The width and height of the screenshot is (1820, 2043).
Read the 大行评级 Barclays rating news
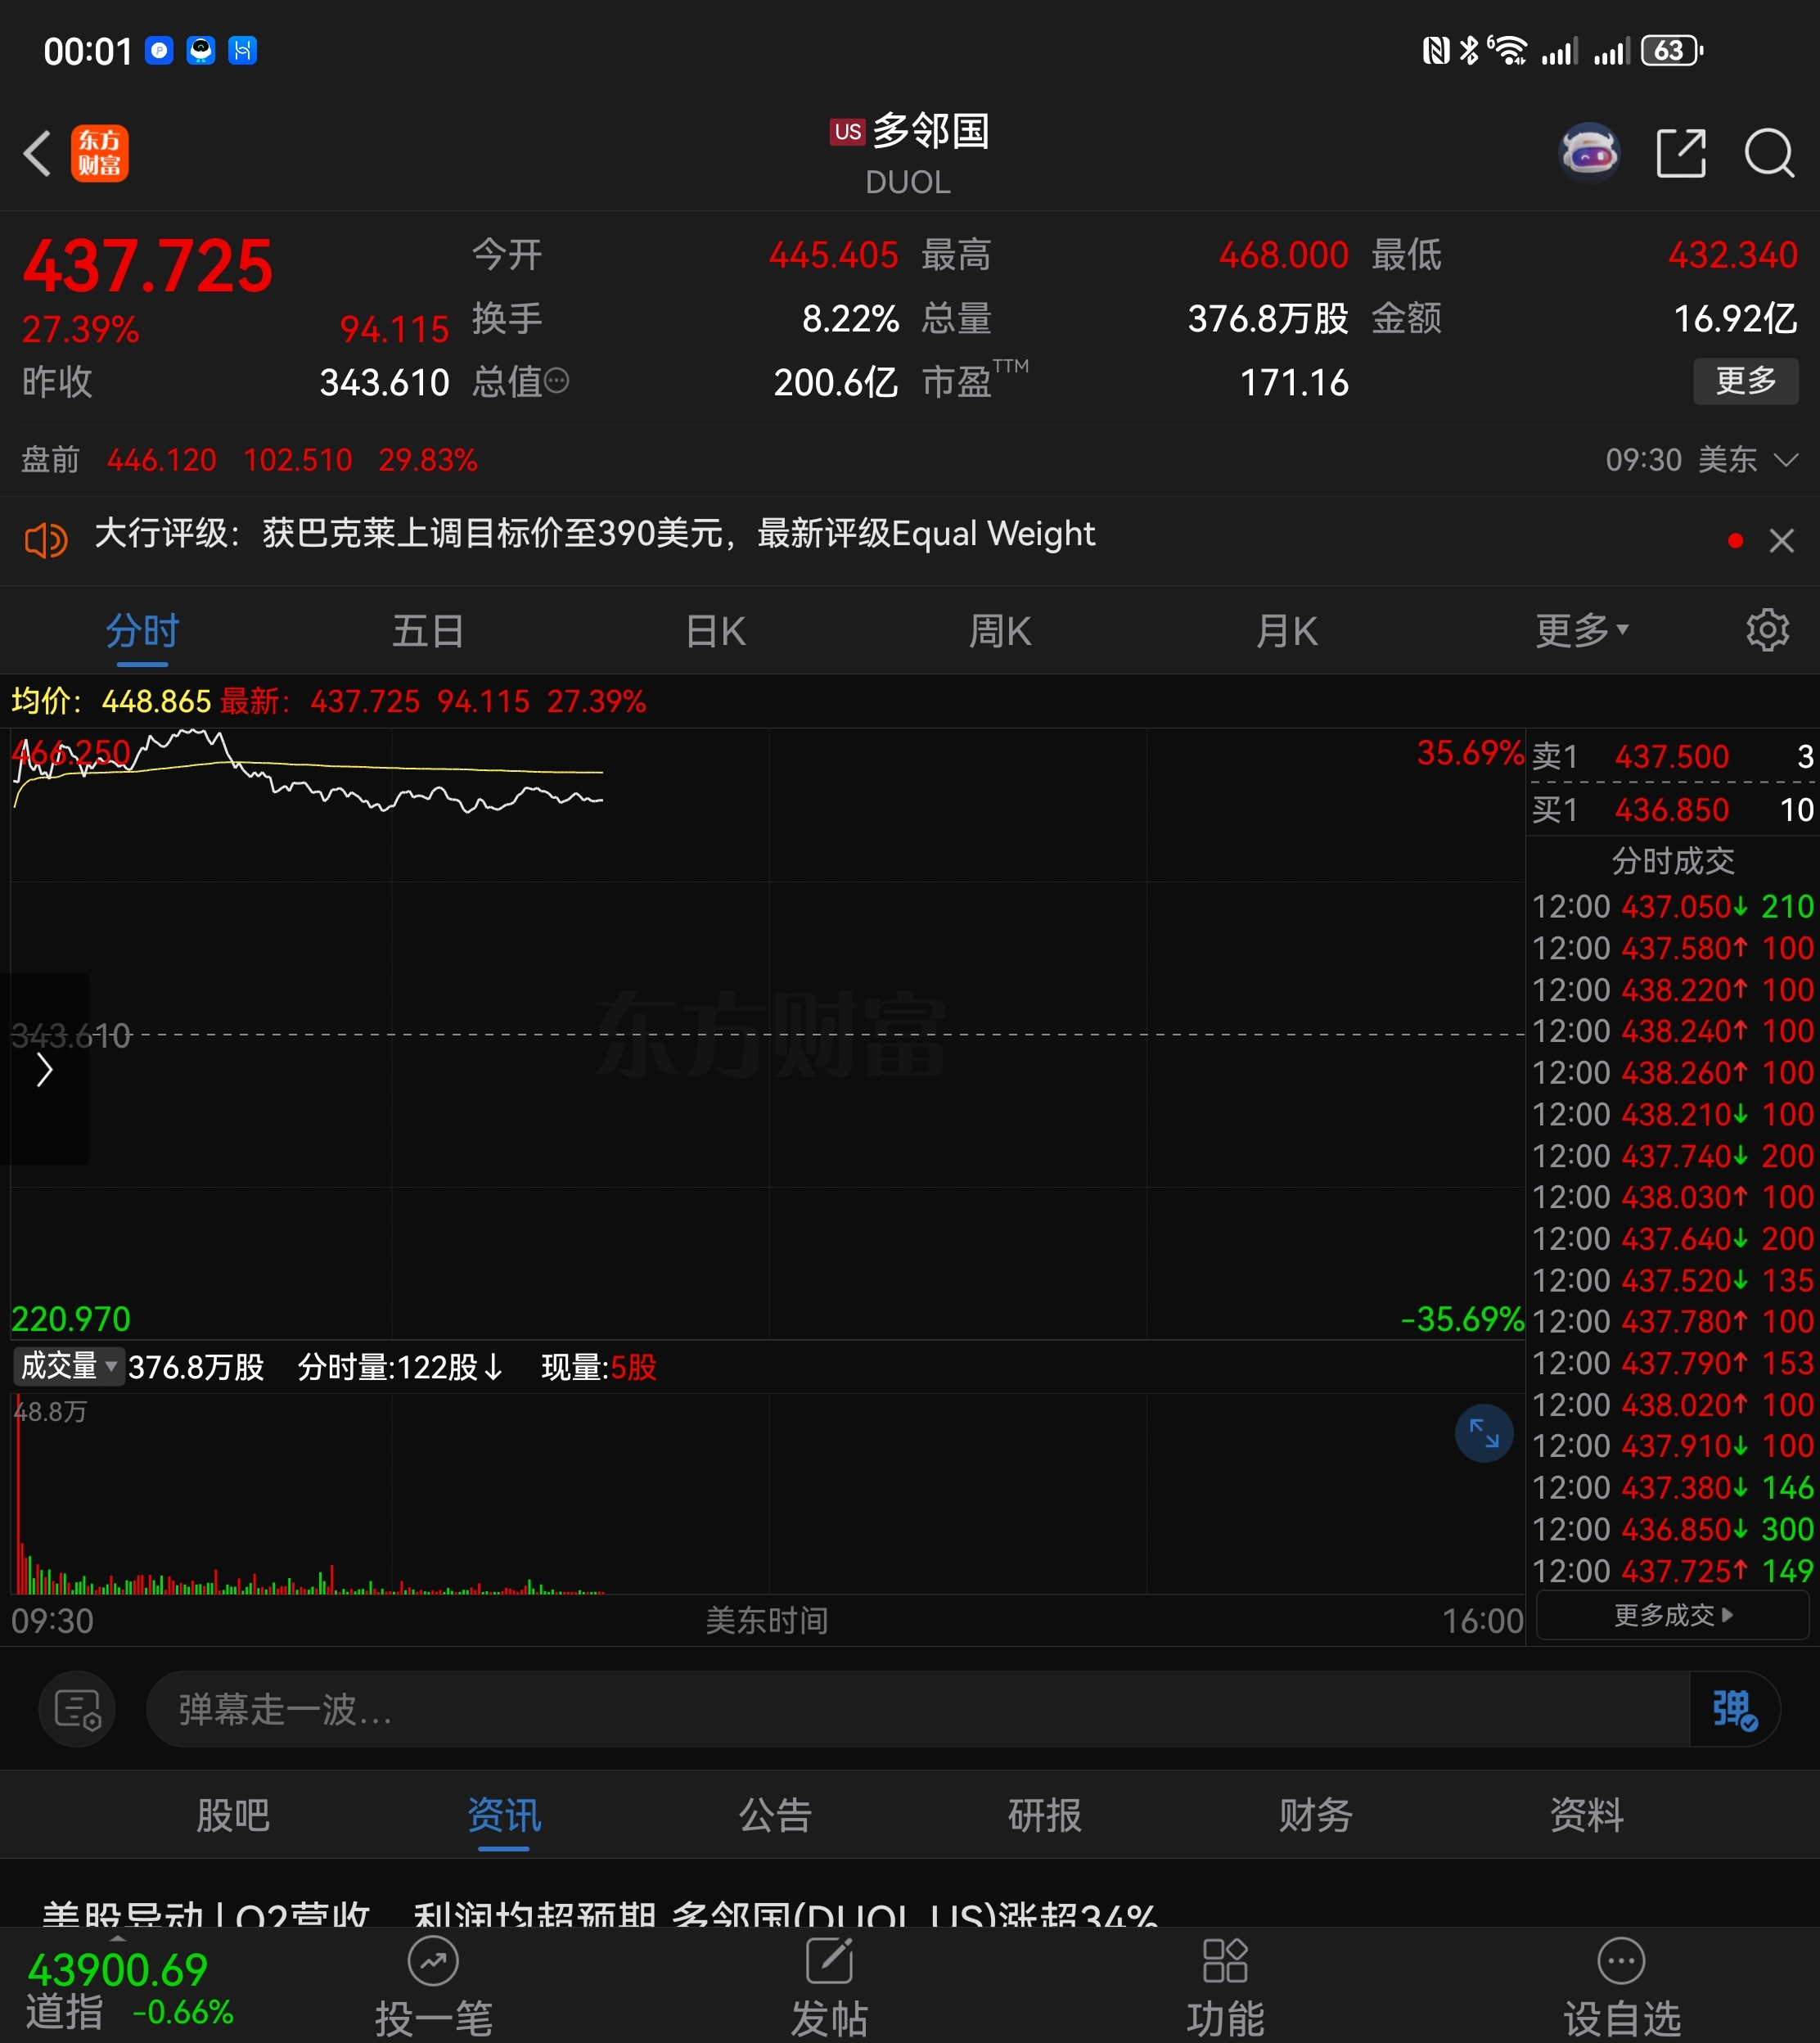coord(595,534)
